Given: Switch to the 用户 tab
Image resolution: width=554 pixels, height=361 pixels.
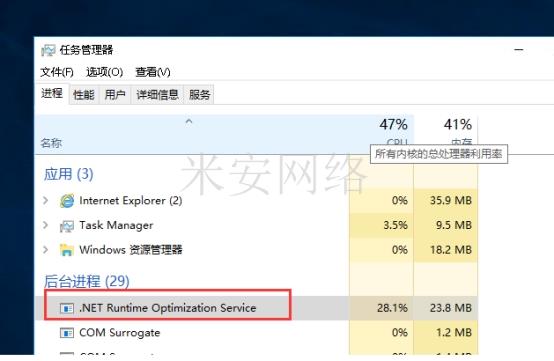Looking at the screenshot, I should (115, 95).
